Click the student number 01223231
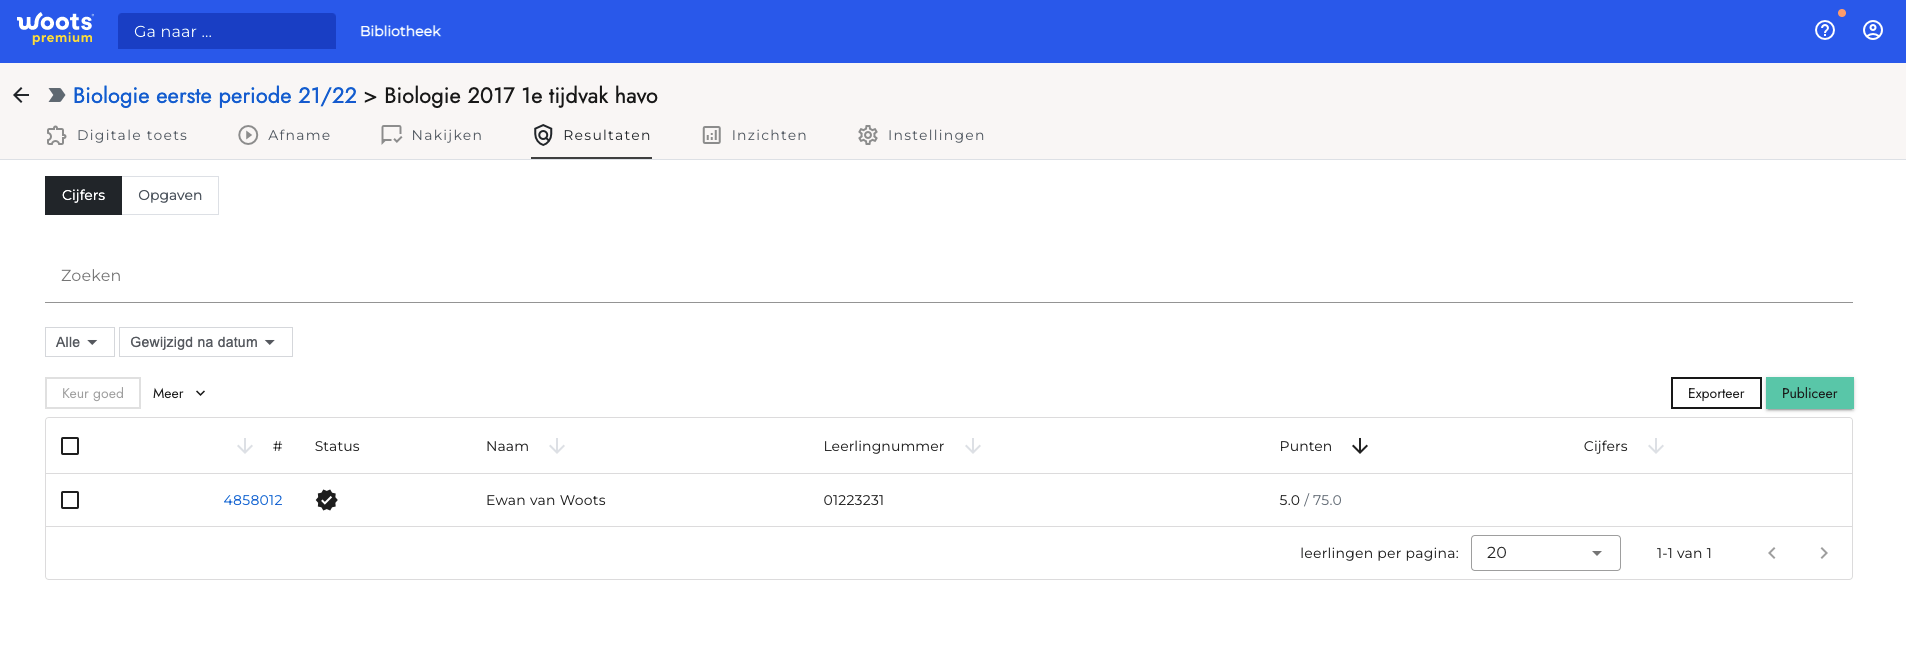This screenshot has width=1906, height=660. (x=853, y=500)
